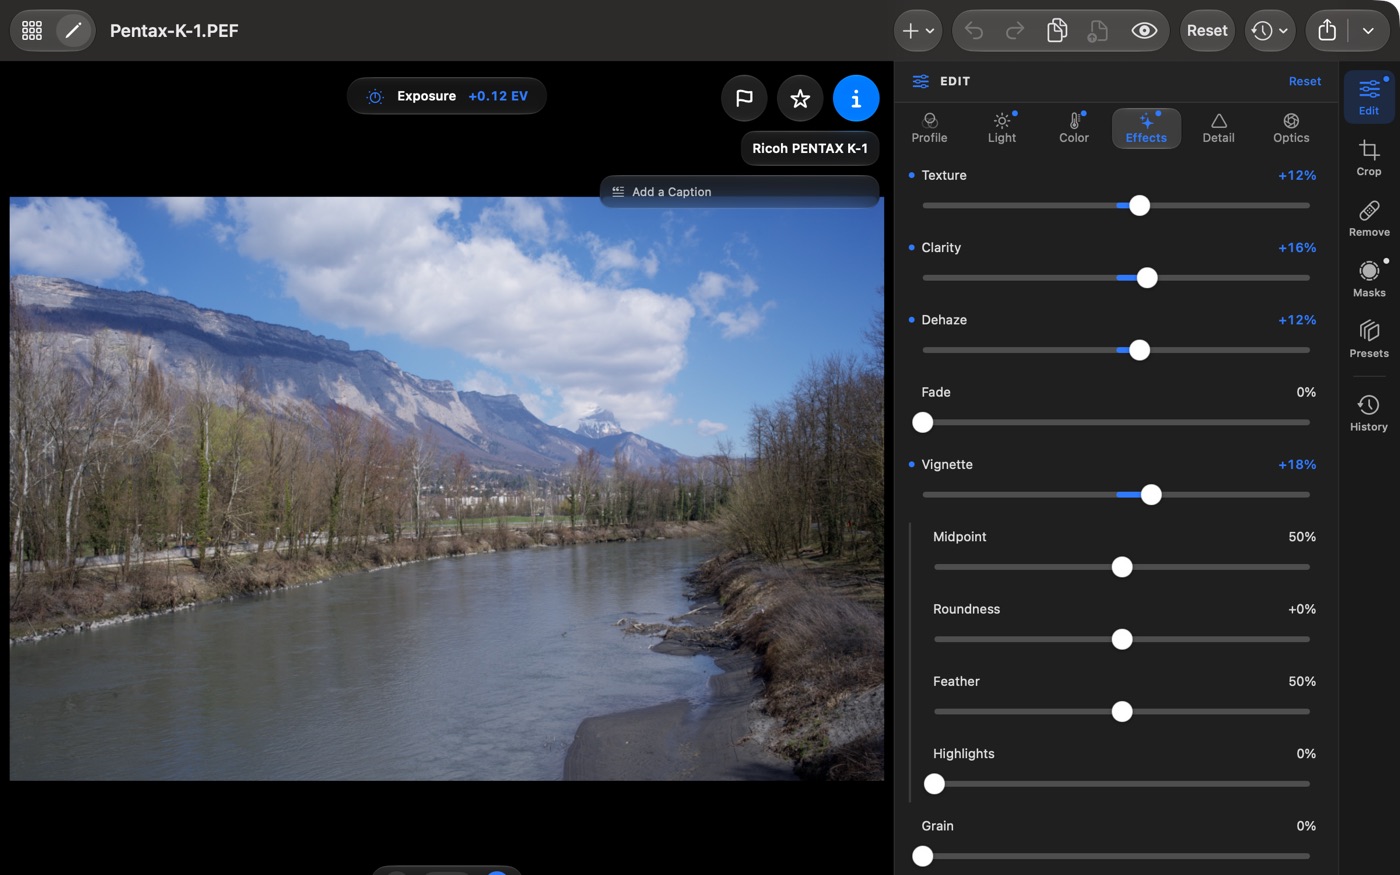The height and width of the screenshot is (875, 1400).
Task: Click the Vignette slider handle
Action: 1151,494
